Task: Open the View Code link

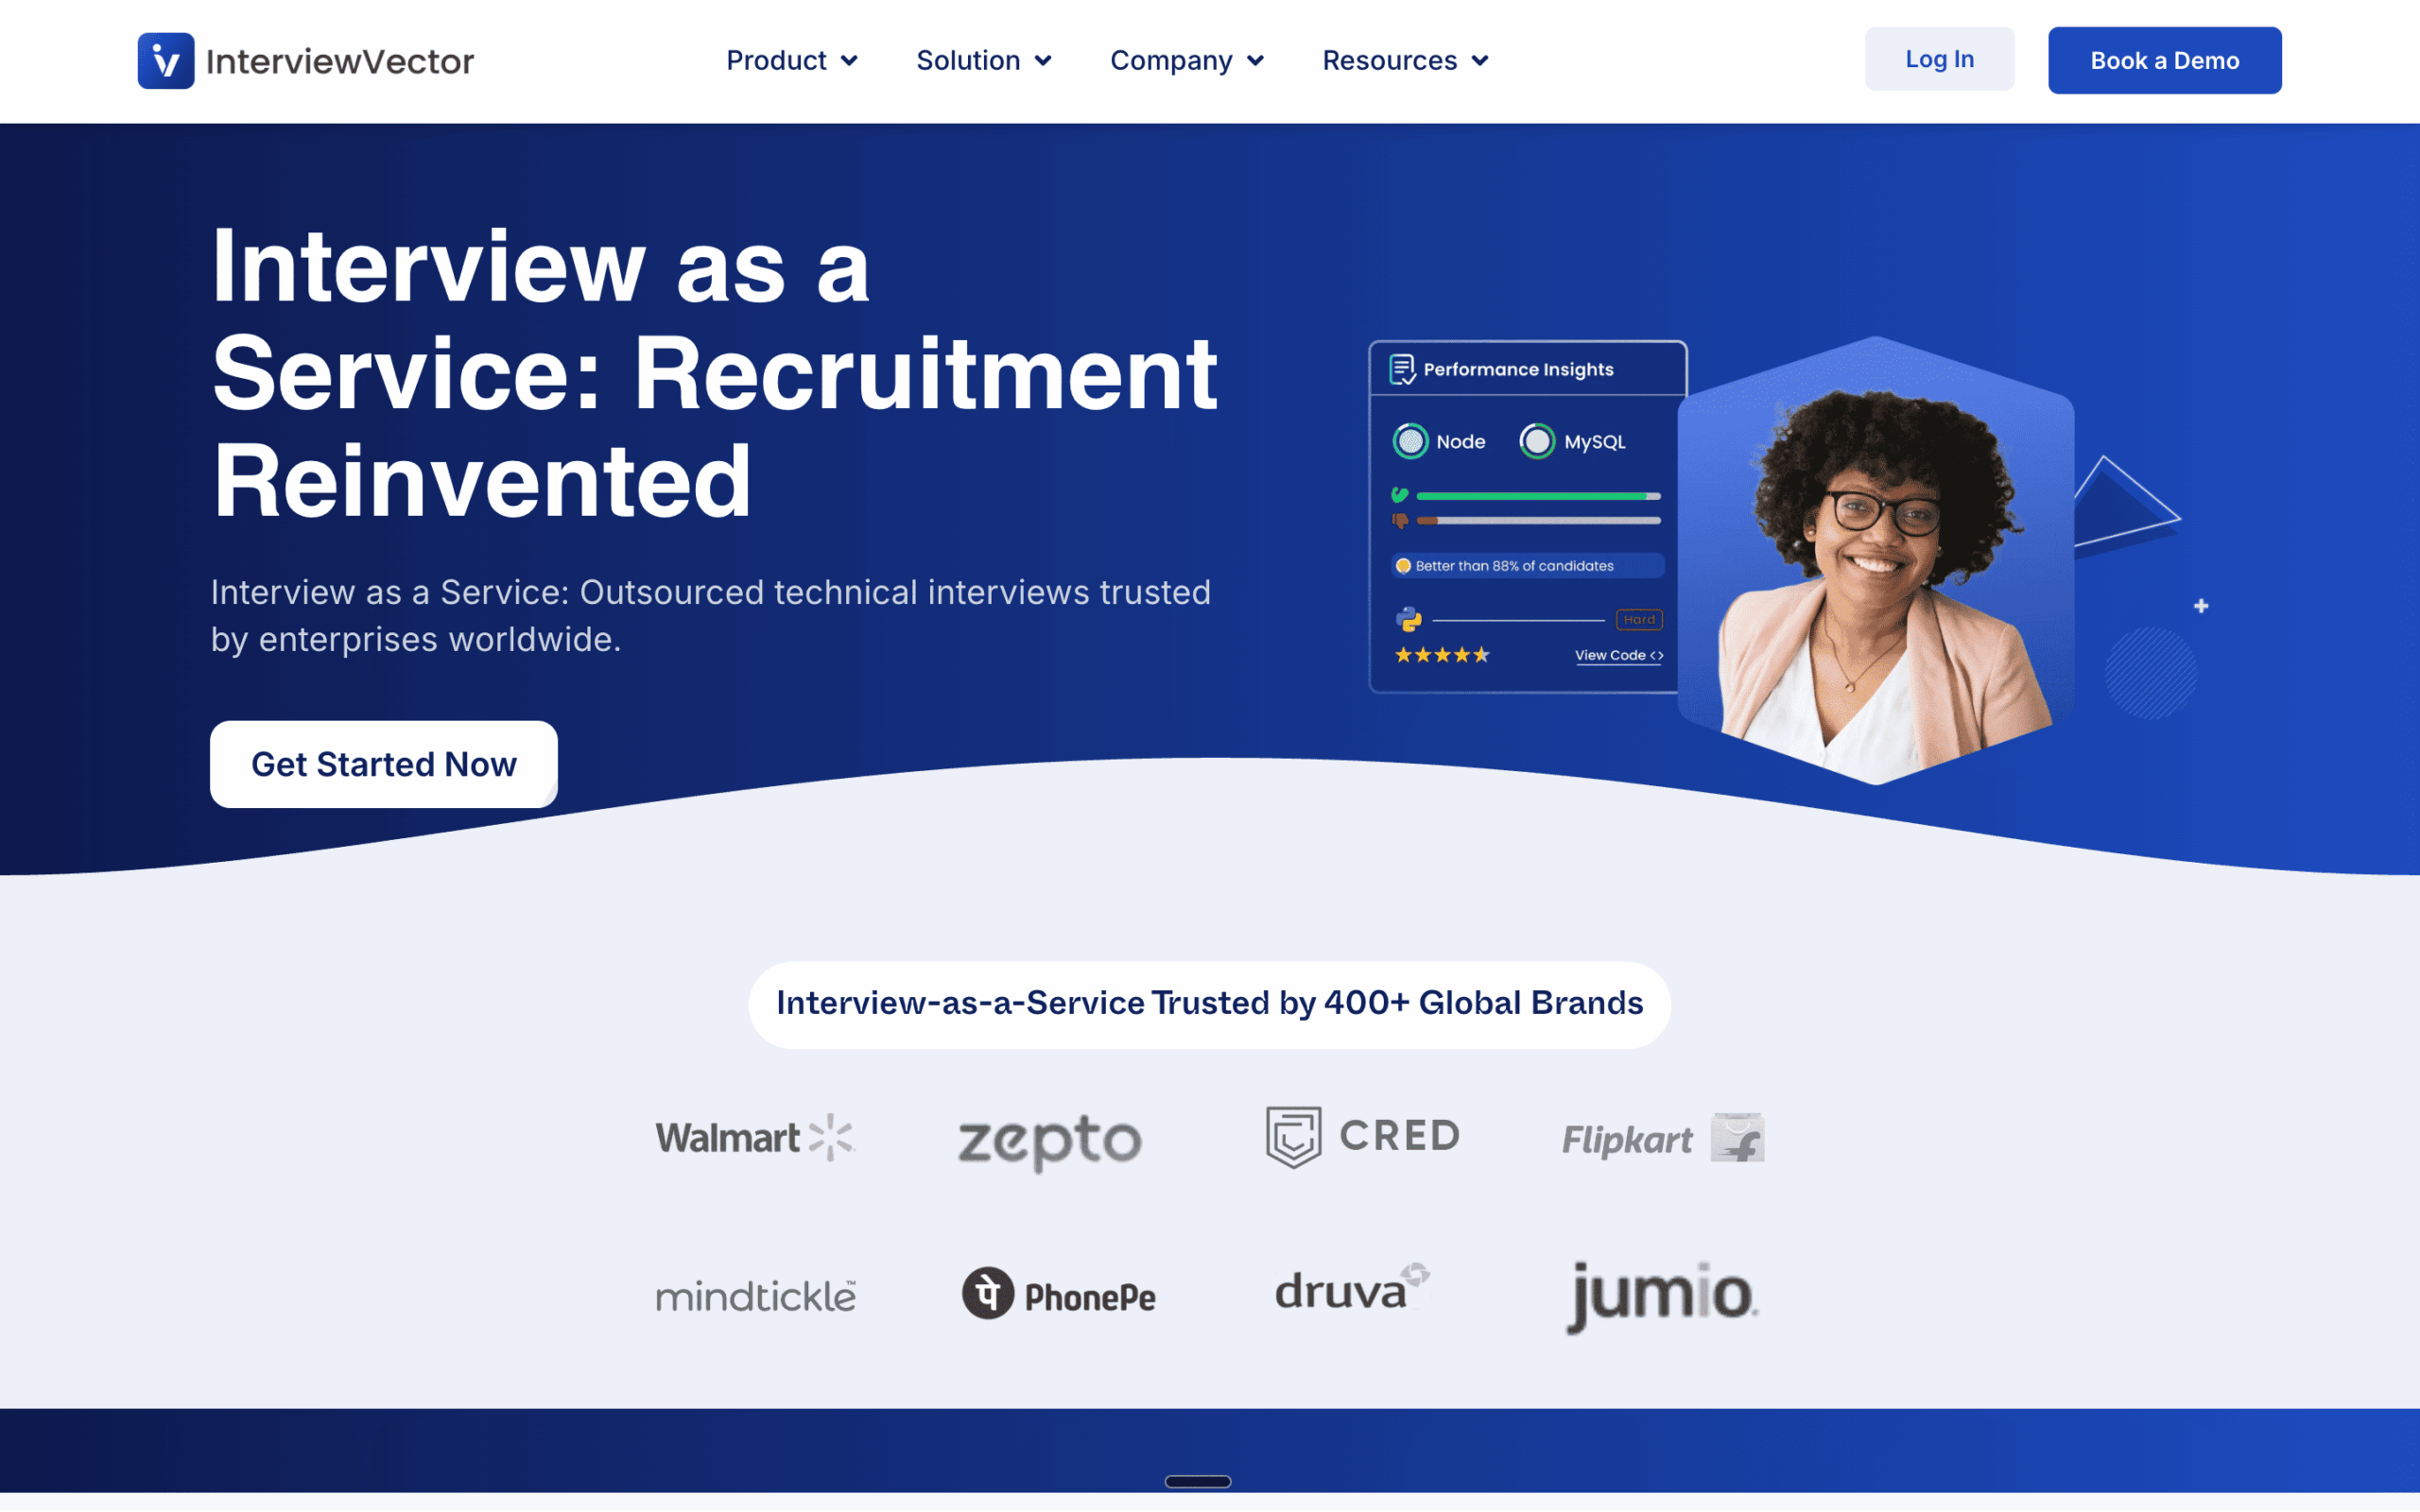Action: [1618, 655]
